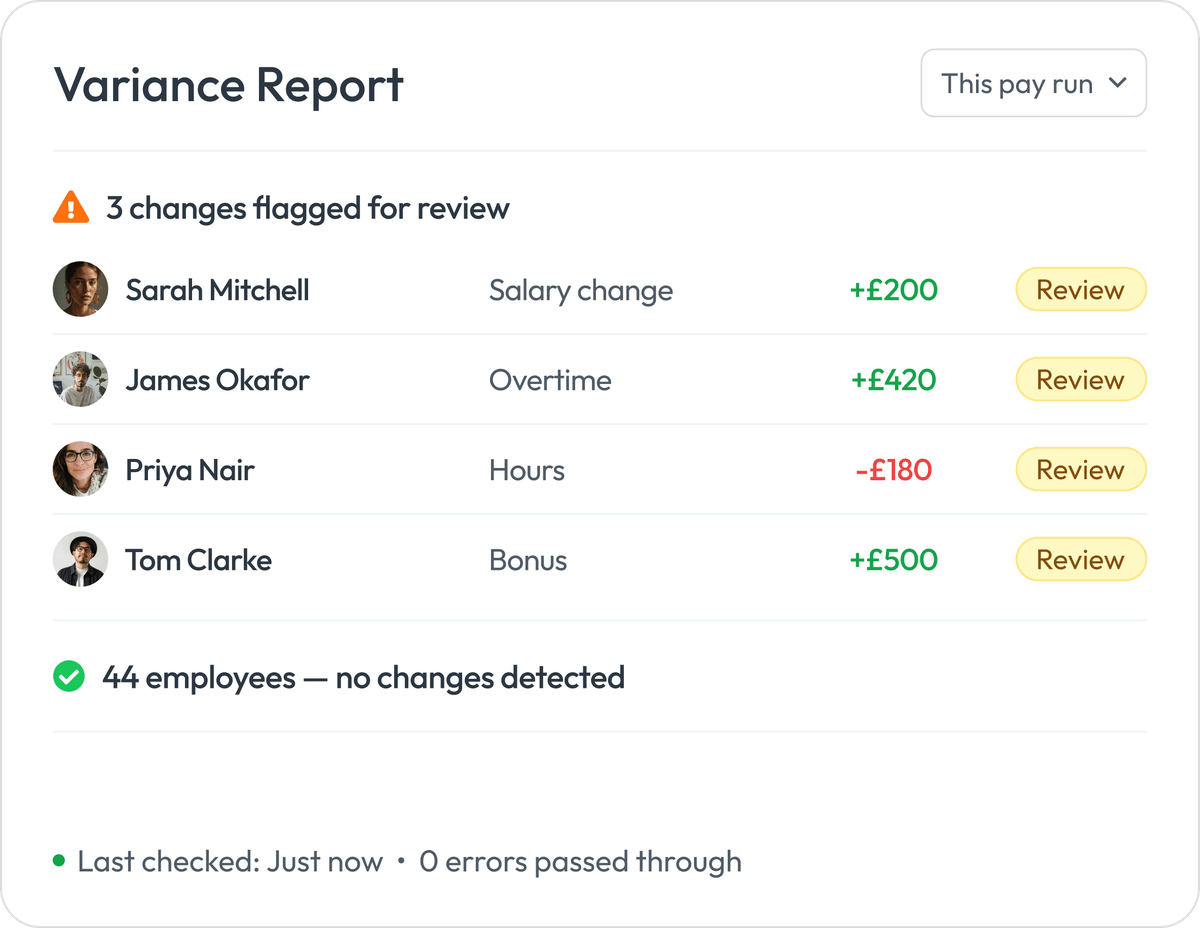Open the This pay run dropdown
This screenshot has height=928, width=1200.
pos(1034,84)
